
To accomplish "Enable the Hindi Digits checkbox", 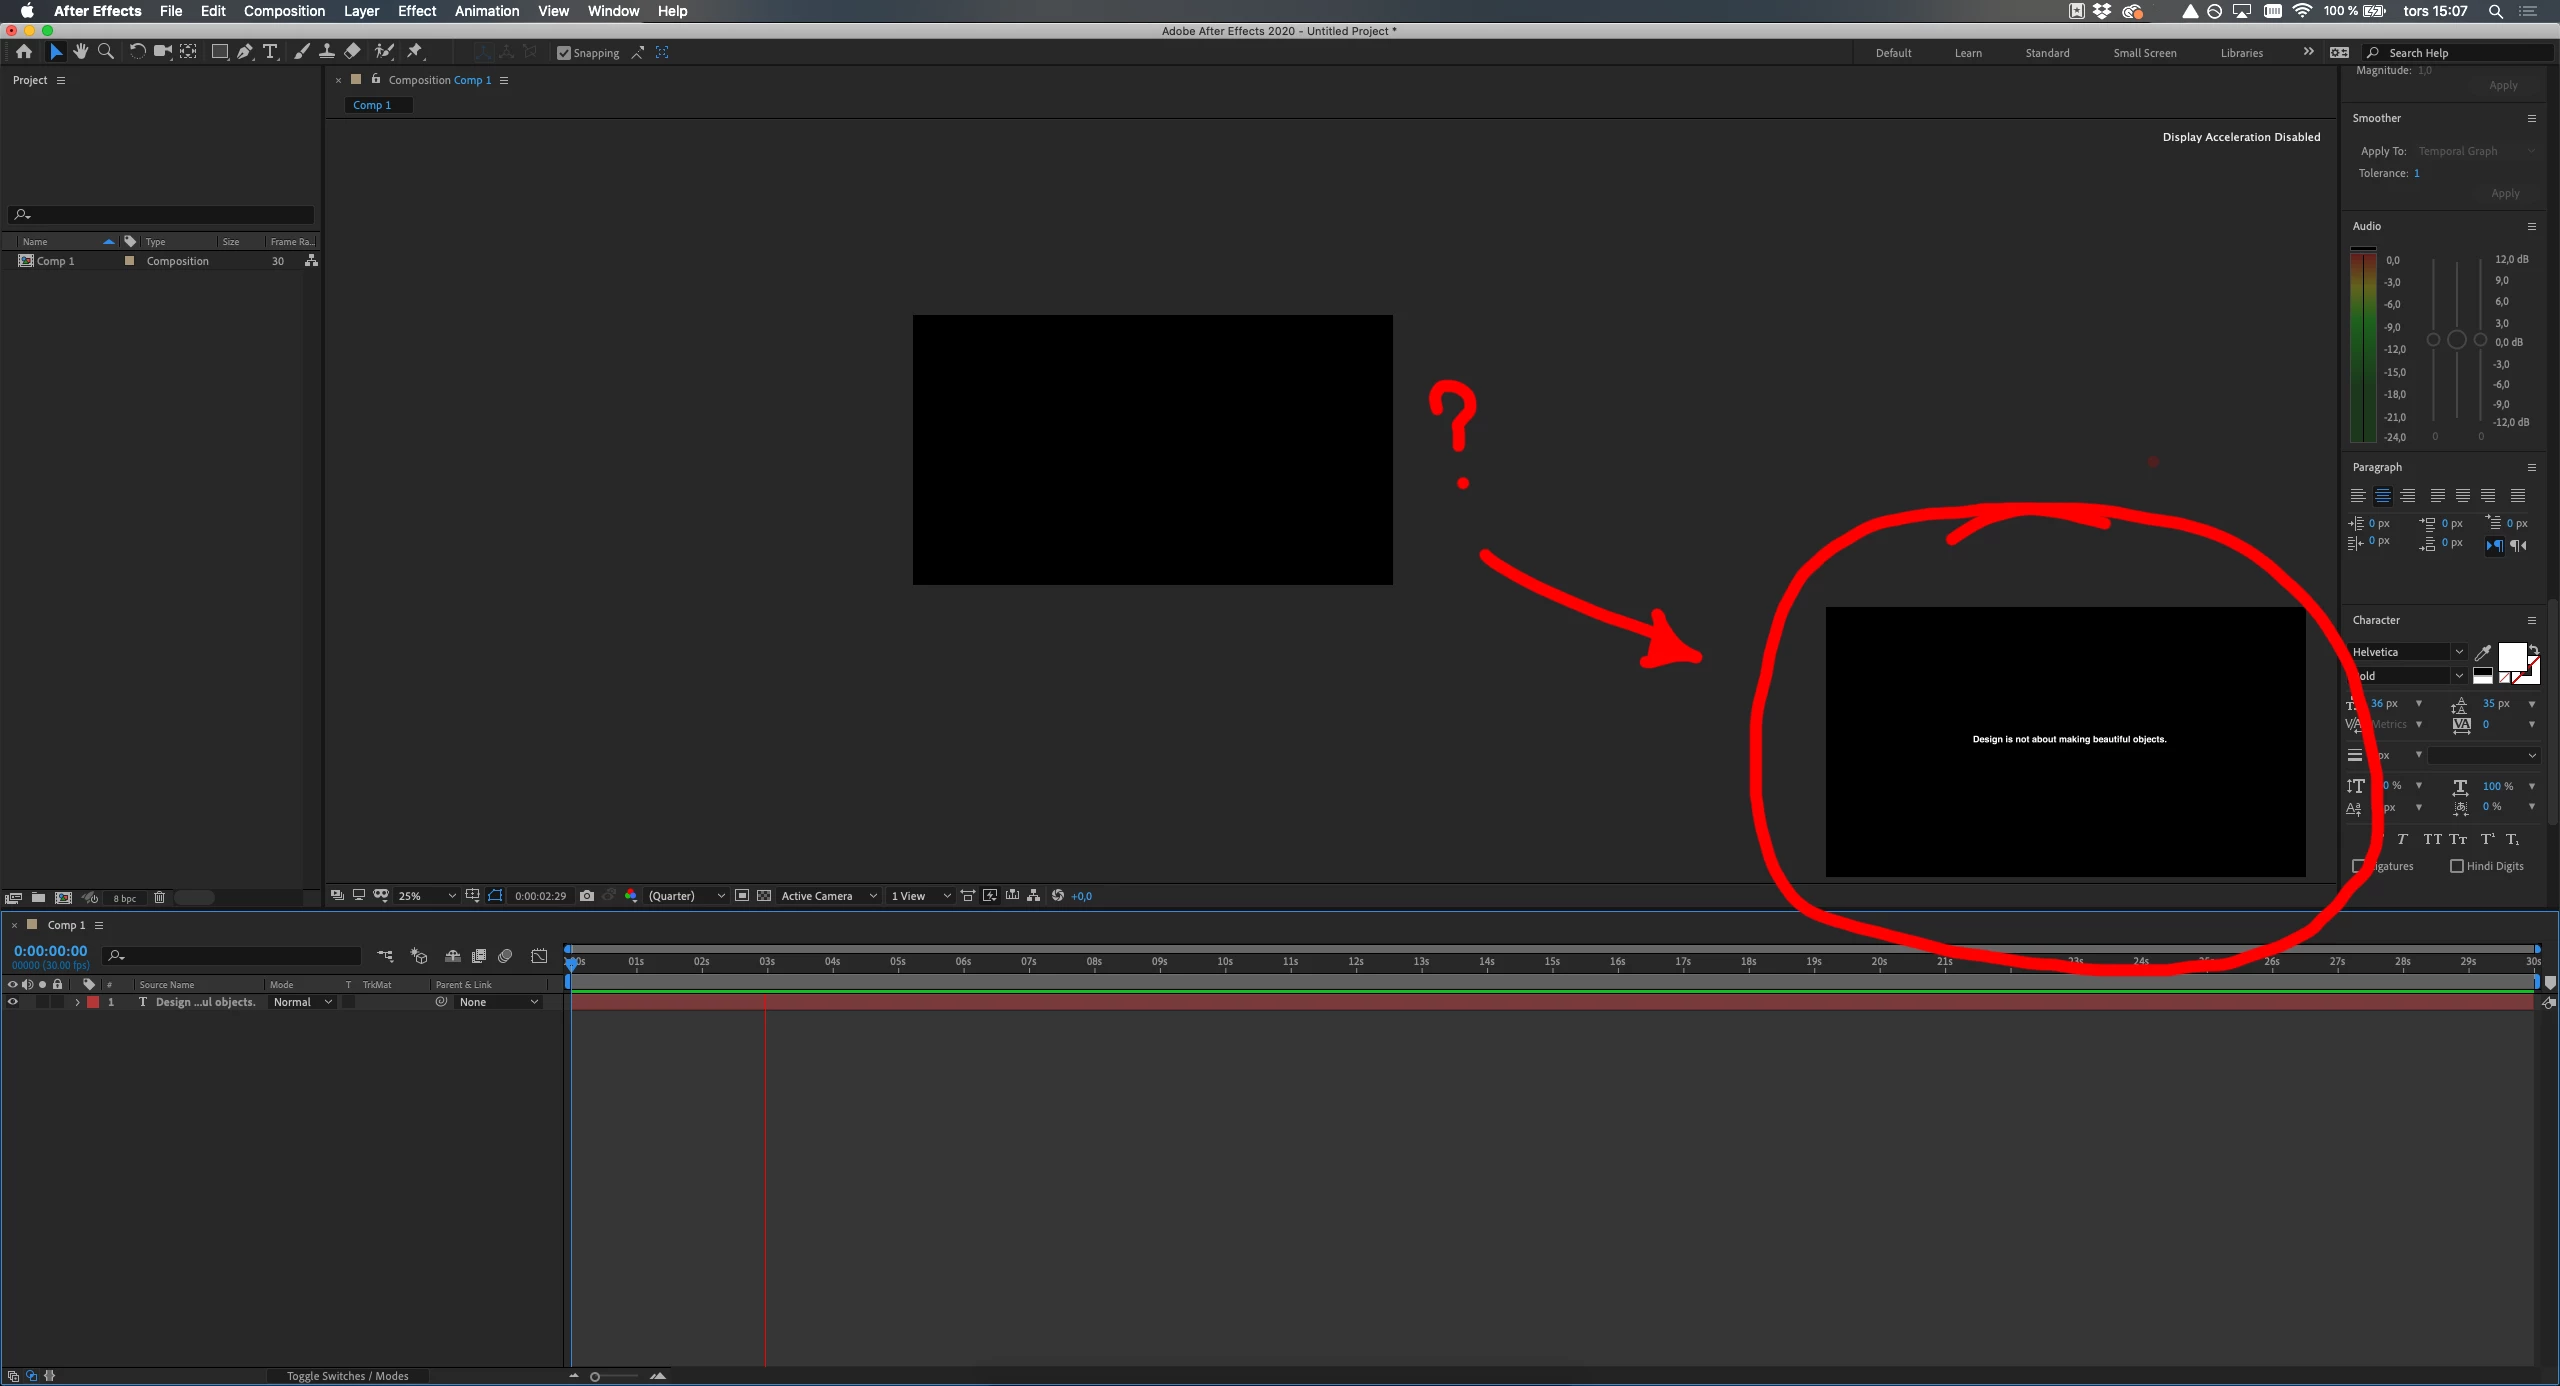I will (x=2456, y=866).
